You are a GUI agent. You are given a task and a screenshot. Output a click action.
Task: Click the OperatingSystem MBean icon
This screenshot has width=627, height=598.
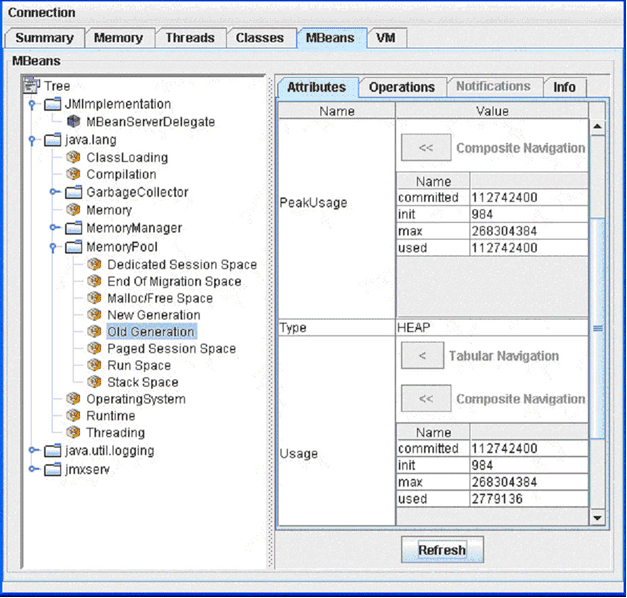click(x=73, y=400)
